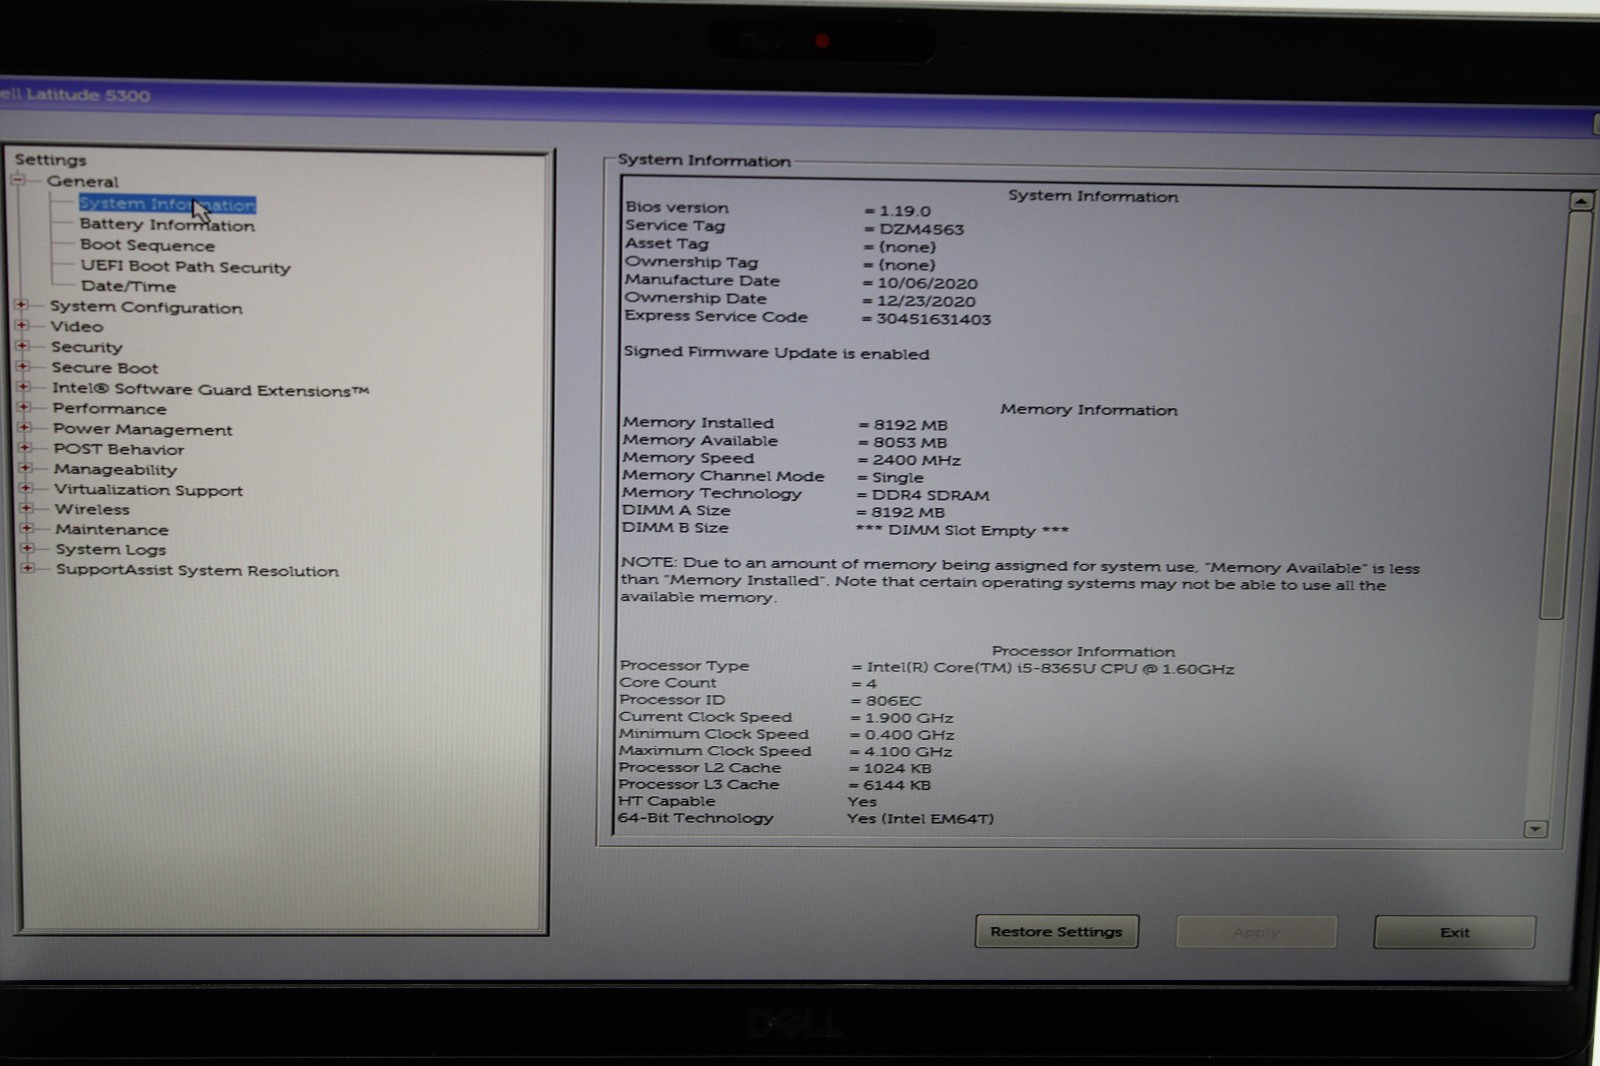This screenshot has height=1066, width=1600.
Task: Expand the Performance node
Action: pos(24,407)
